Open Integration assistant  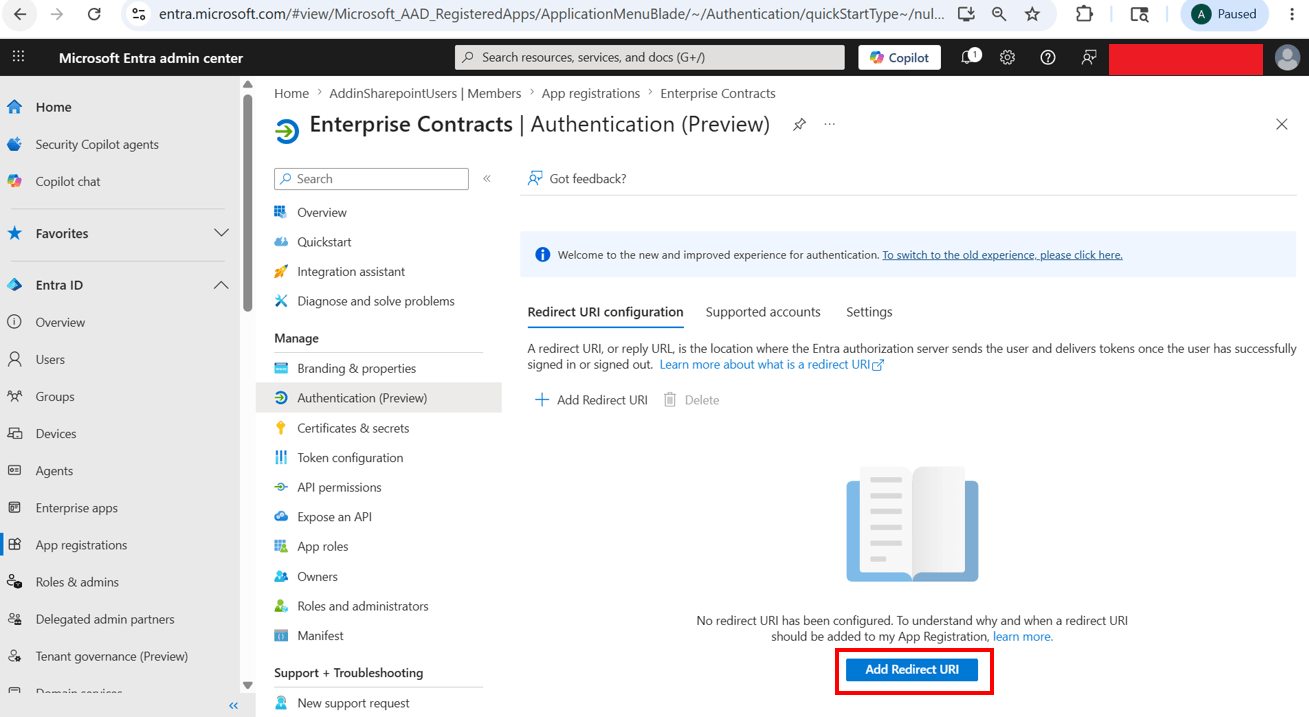[351, 271]
